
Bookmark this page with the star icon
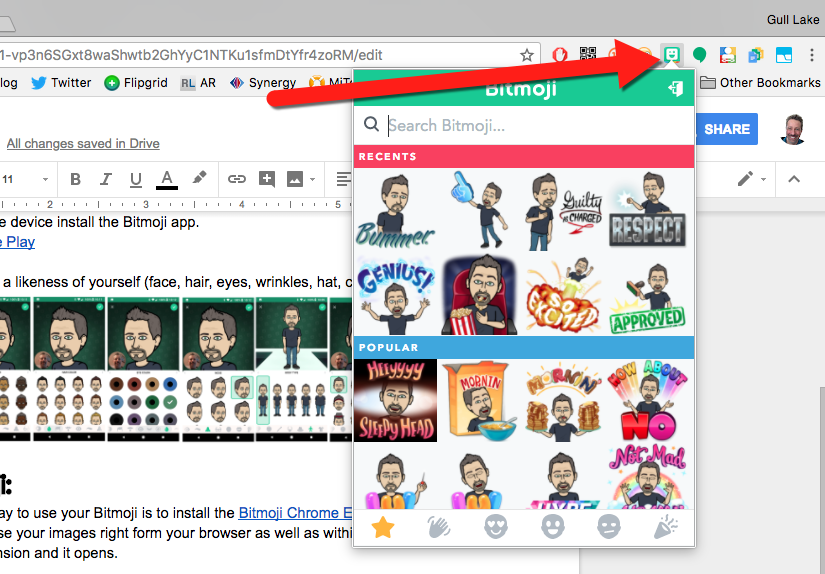527,55
